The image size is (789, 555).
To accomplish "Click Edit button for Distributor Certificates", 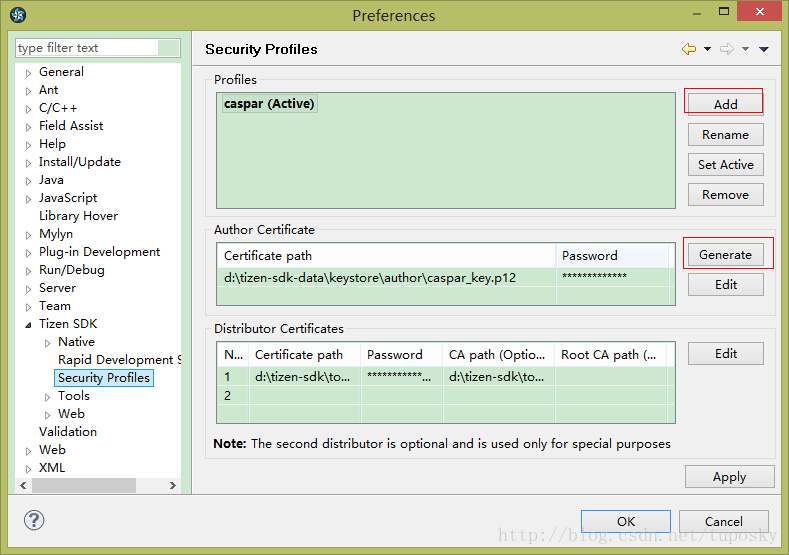I will [725, 354].
